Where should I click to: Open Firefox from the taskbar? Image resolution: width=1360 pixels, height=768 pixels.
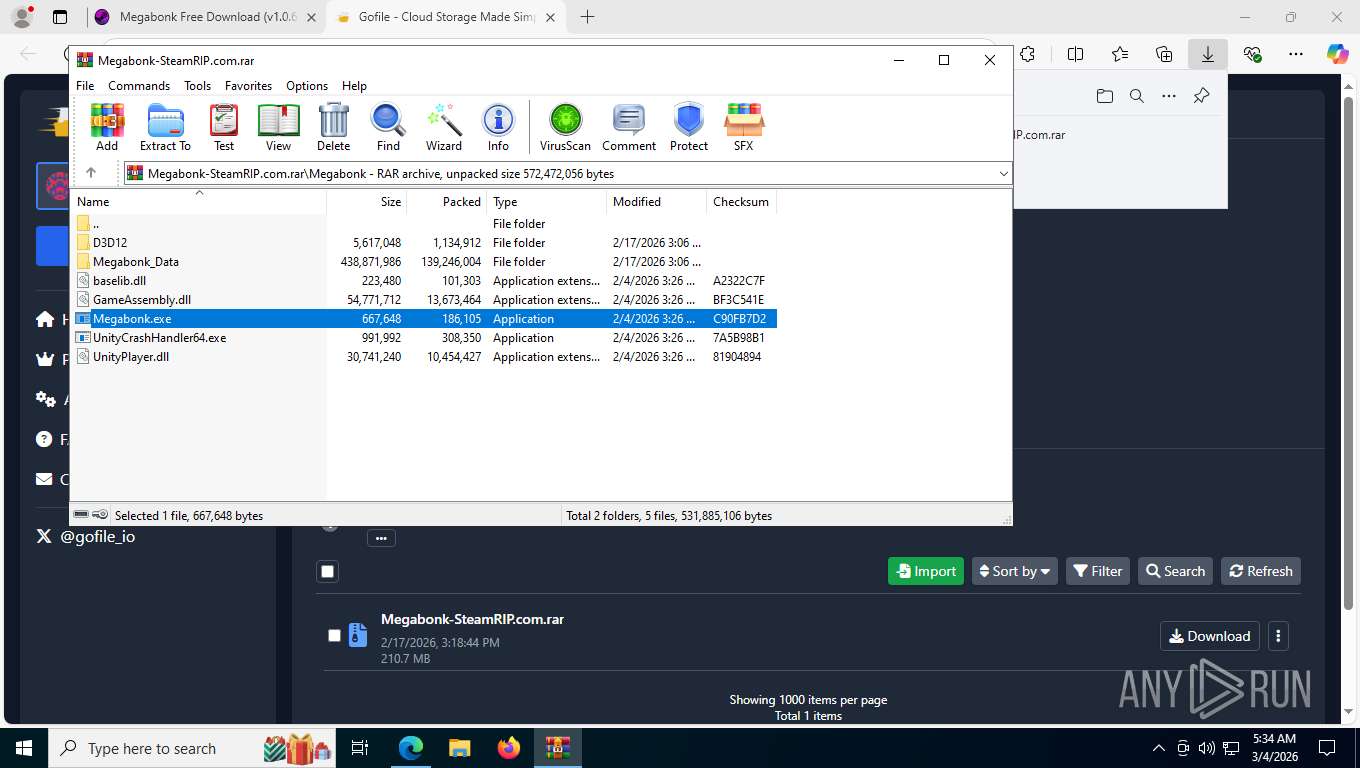509,748
